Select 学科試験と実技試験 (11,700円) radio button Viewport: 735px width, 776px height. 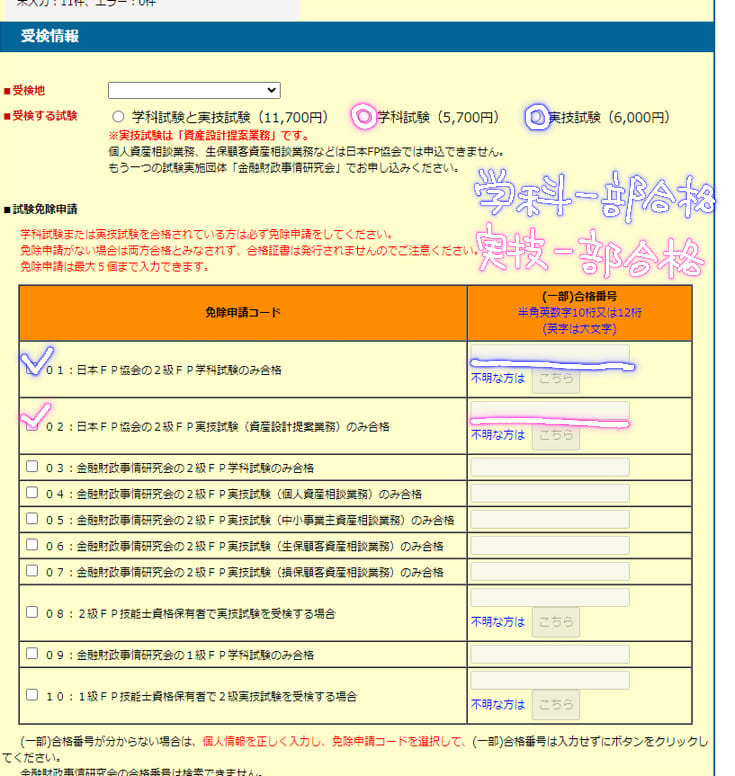pos(119,117)
